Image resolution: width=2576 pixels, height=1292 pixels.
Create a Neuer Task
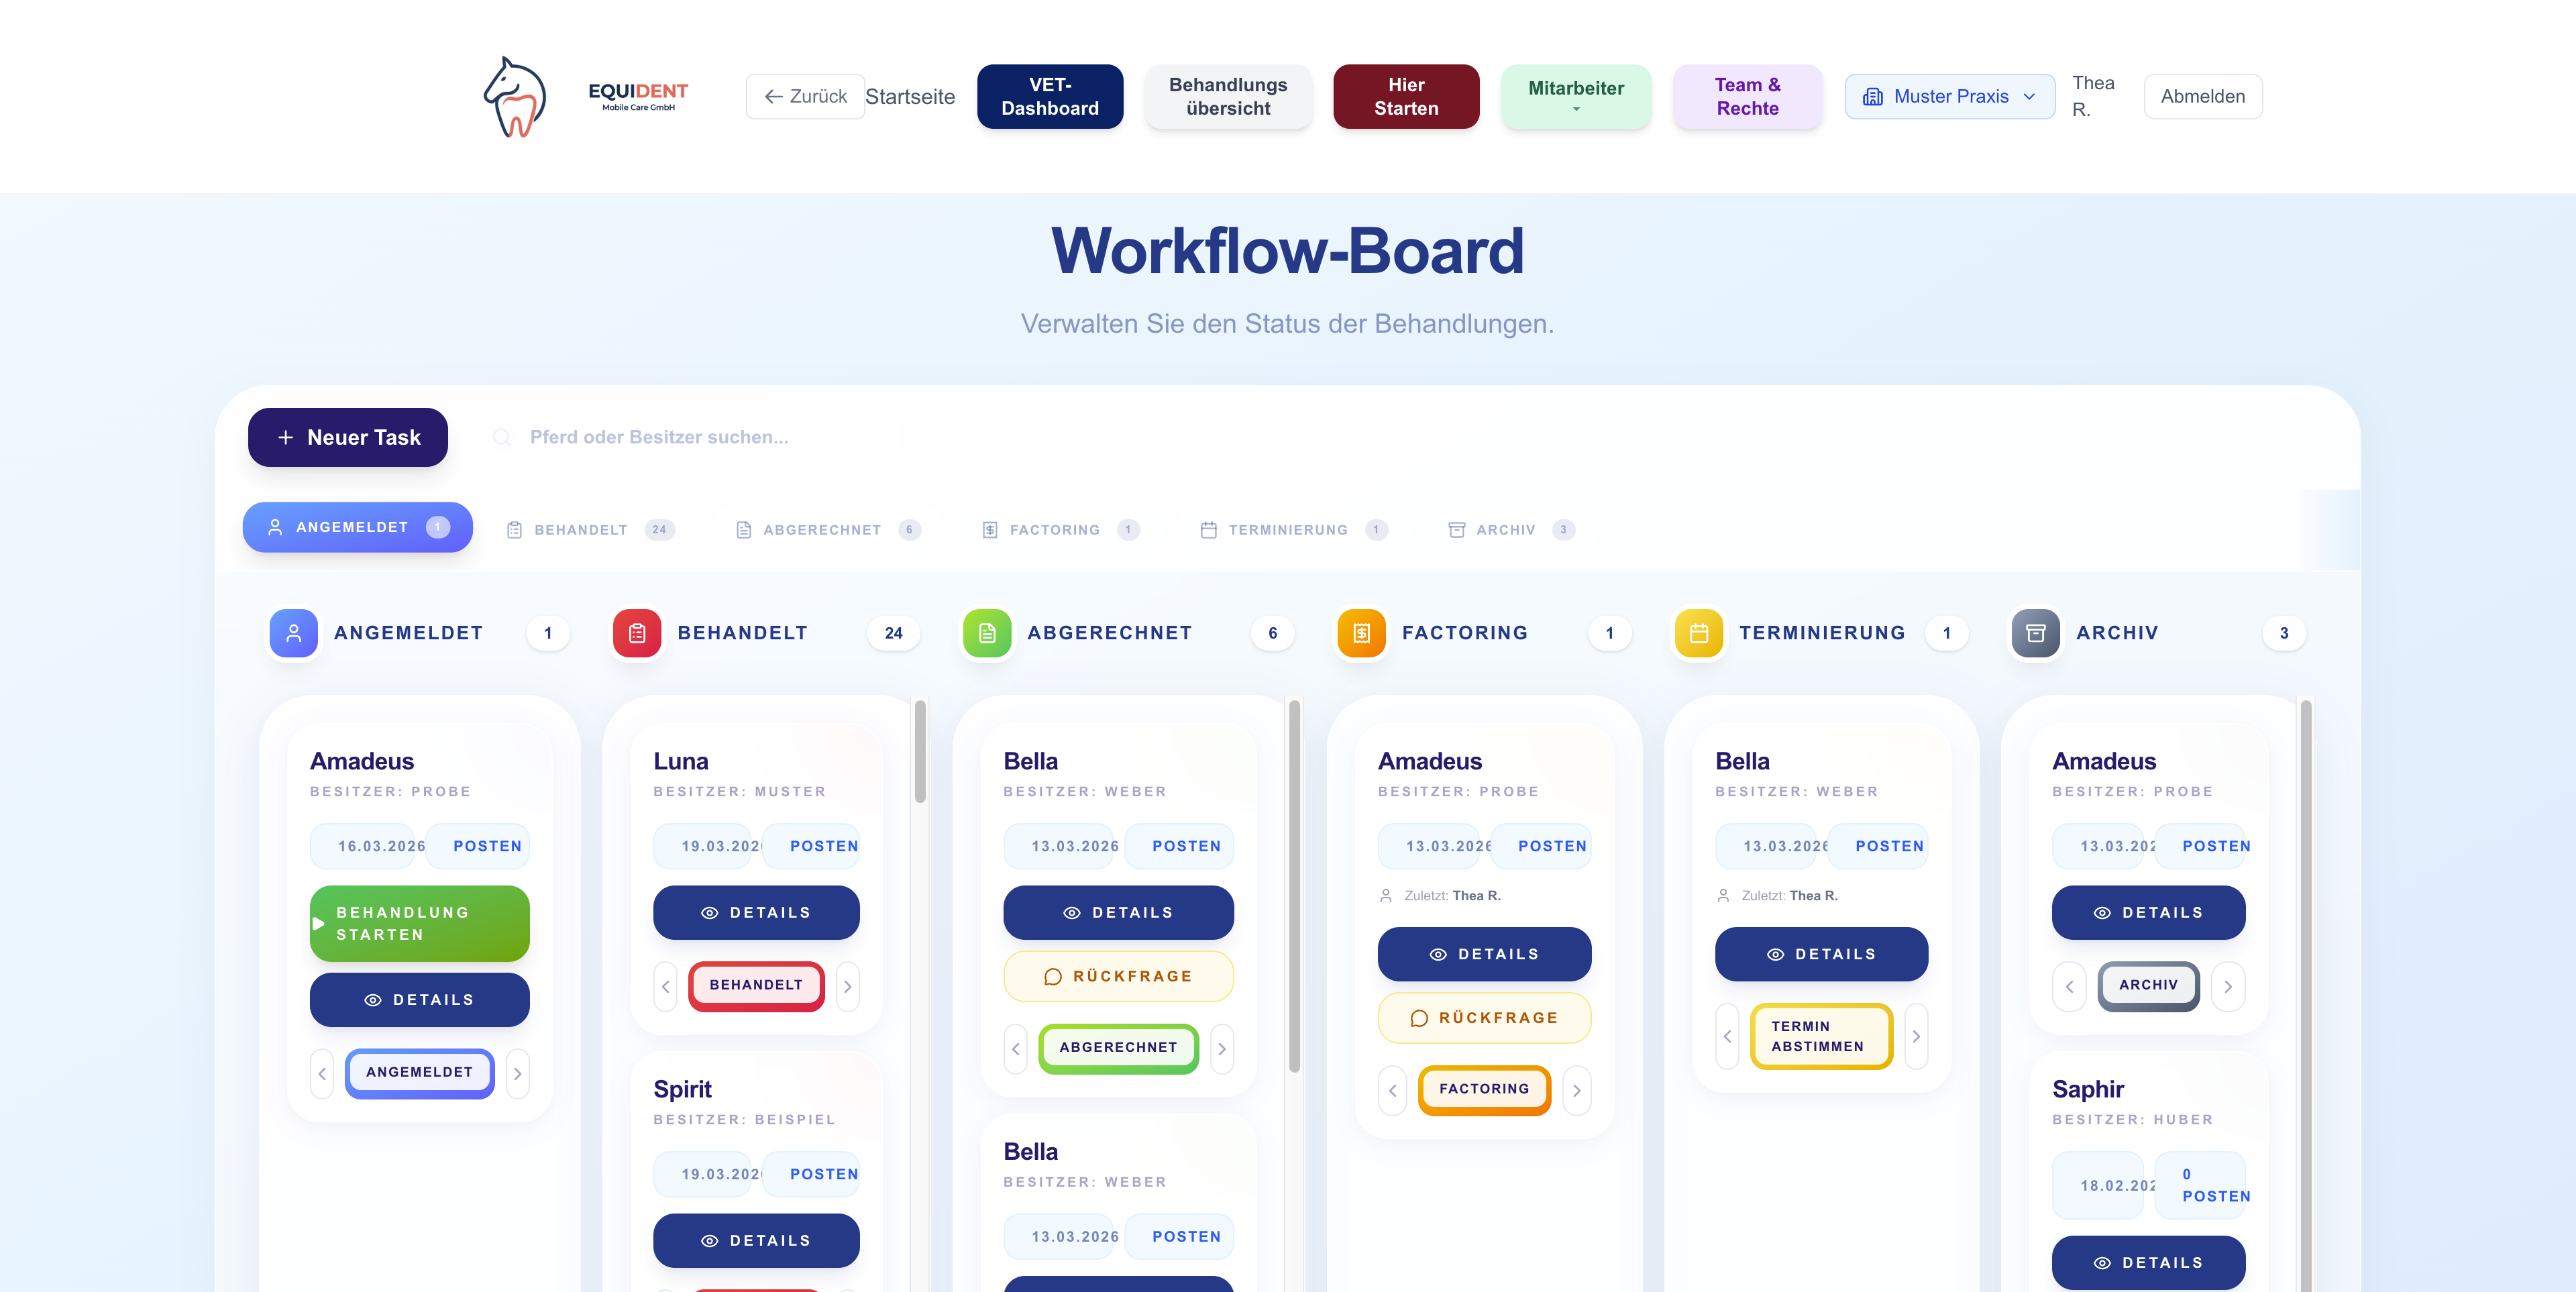[348, 437]
